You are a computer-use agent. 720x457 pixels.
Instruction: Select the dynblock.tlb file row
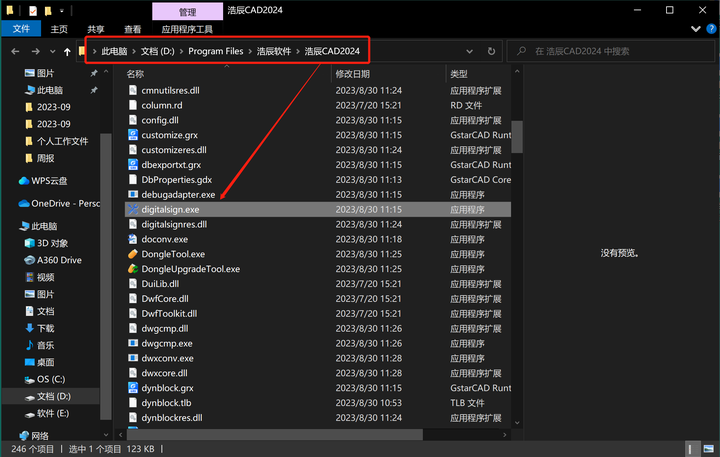click(318, 403)
